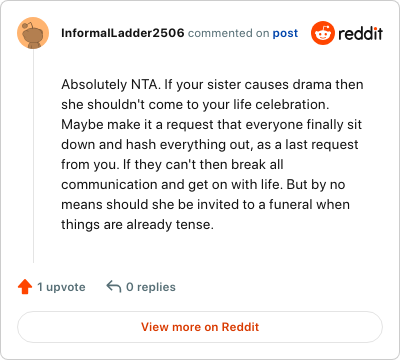
Task: Click the line starting "communication and get on"
Action: click(203, 185)
